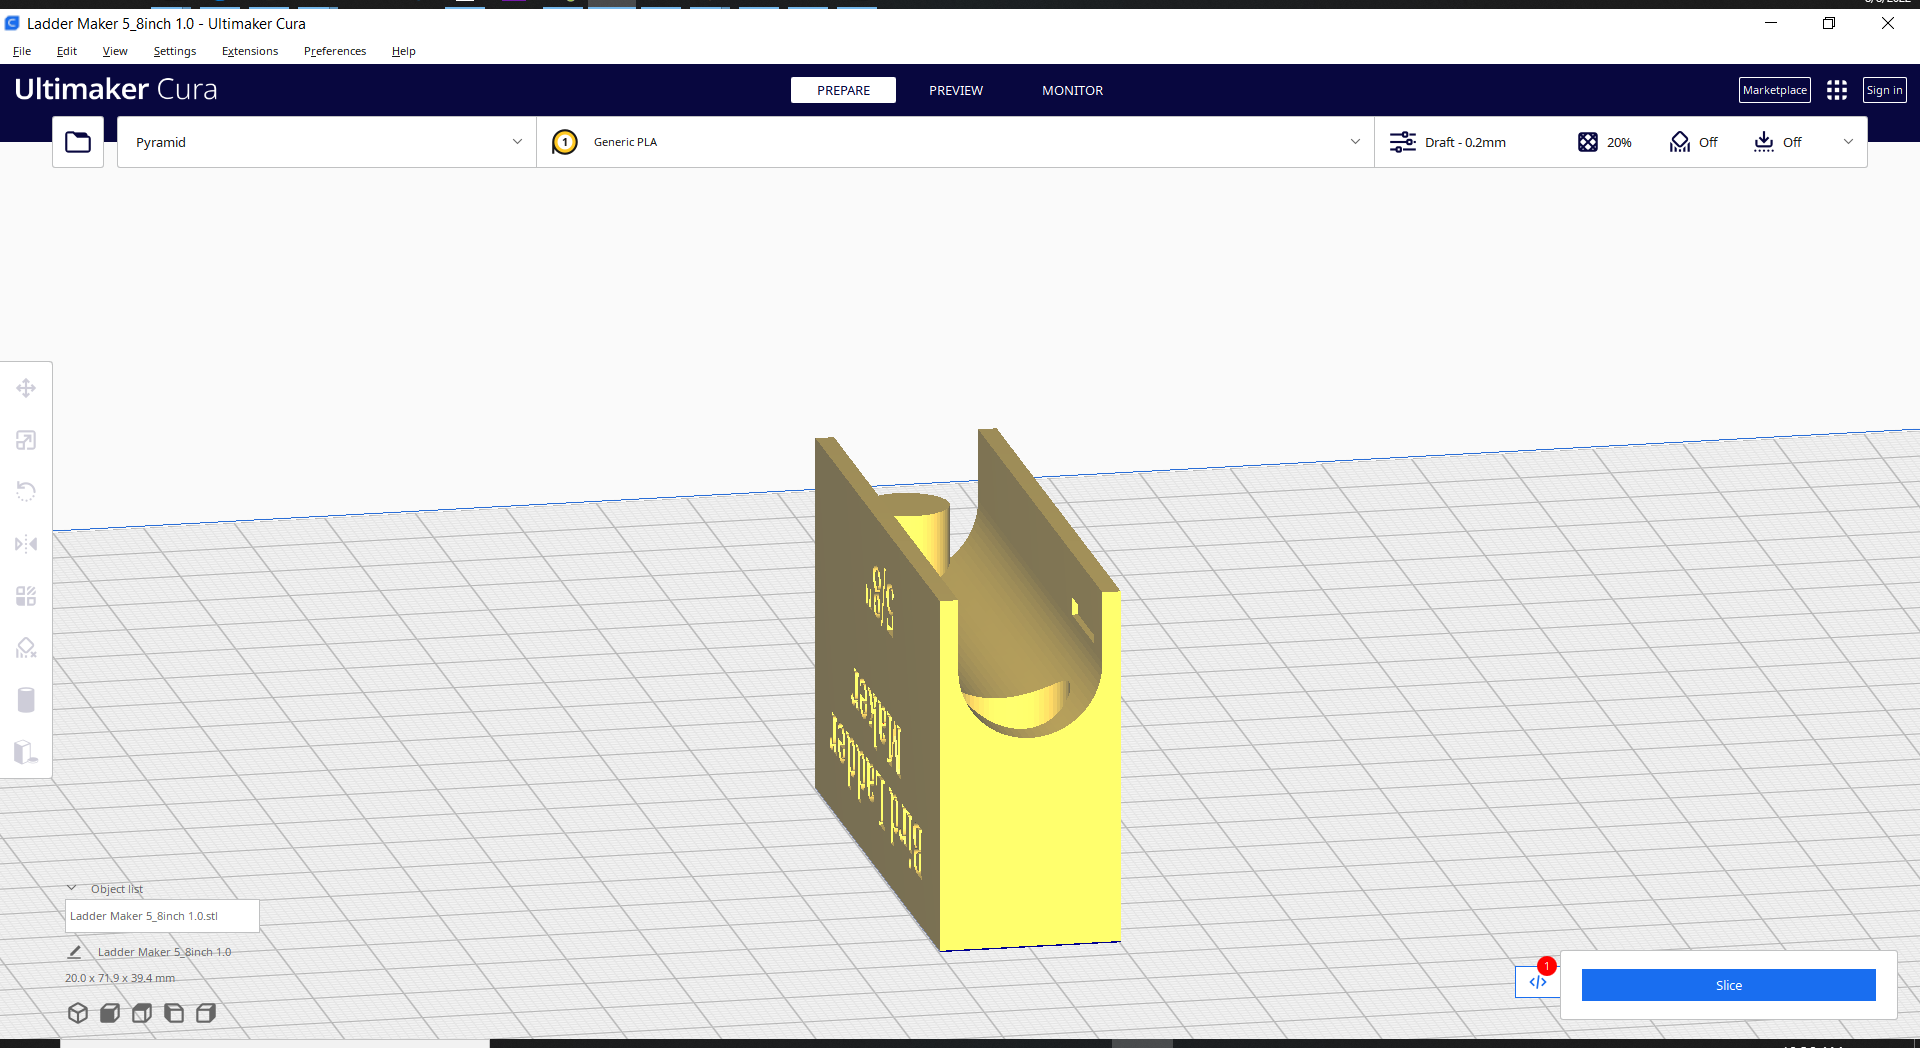Select the Scale tool
The height and width of the screenshot is (1048, 1920).
pos(26,440)
